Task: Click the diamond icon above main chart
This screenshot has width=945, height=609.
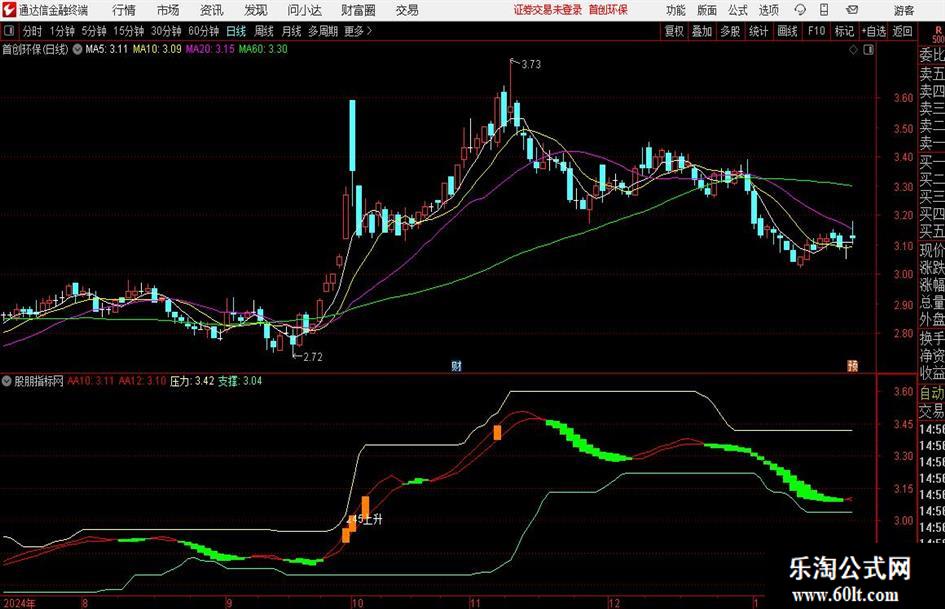Action: click(853, 50)
